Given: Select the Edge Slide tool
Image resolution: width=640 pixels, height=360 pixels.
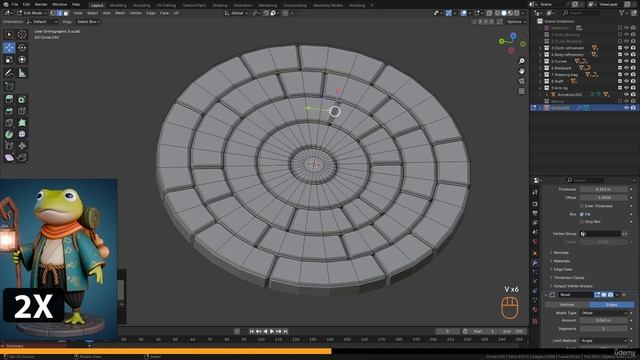Looking at the screenshot, I should 9,146.
